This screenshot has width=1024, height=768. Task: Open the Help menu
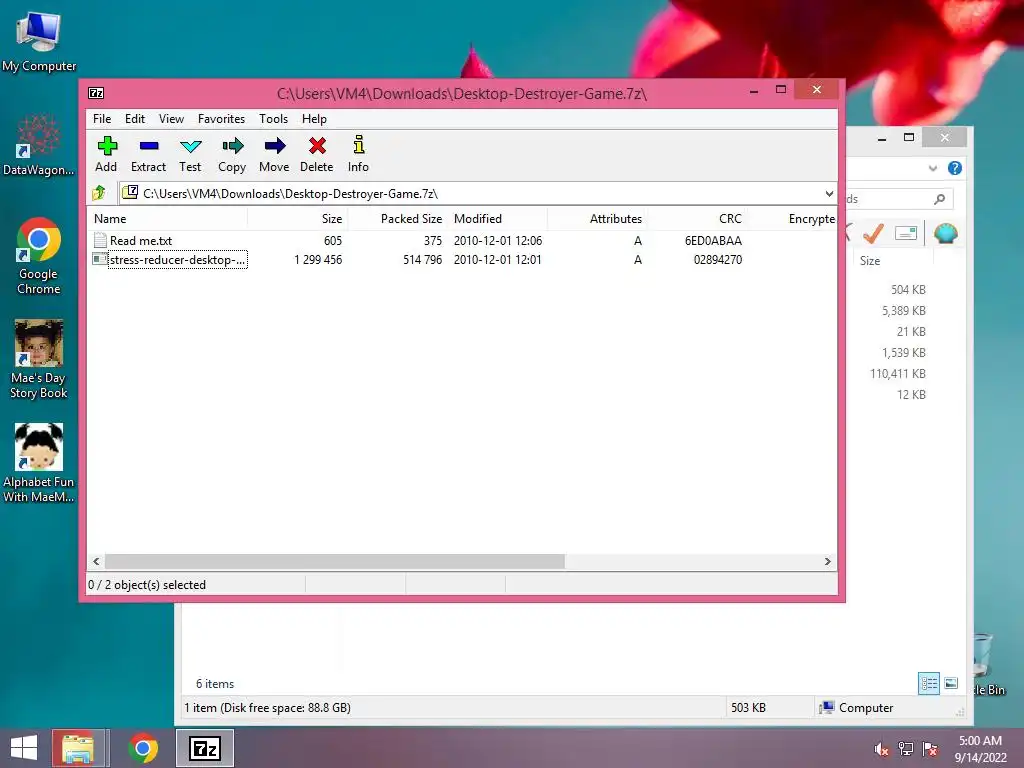[x=314, y=118]
